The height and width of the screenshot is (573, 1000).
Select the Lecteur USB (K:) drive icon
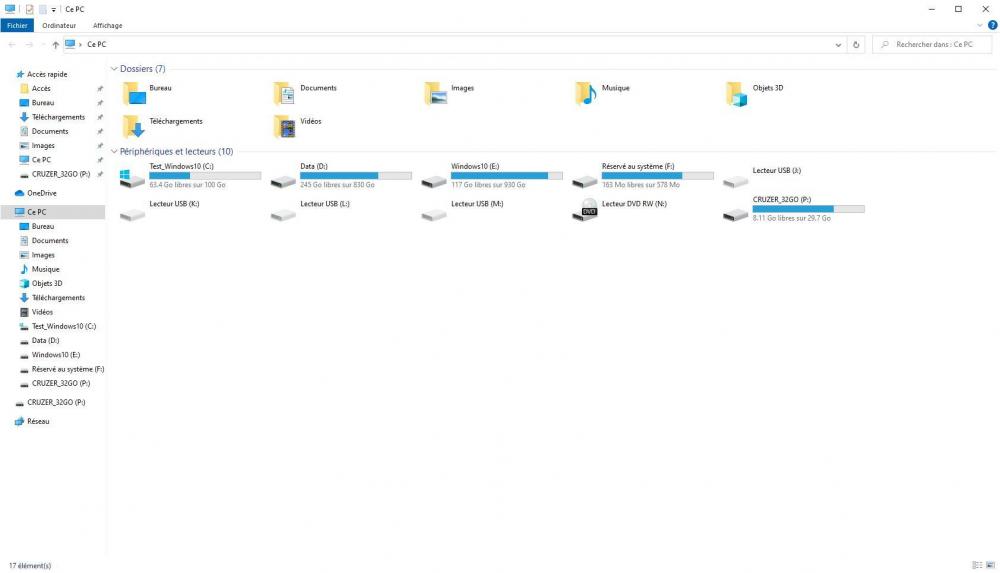(133, 215)
